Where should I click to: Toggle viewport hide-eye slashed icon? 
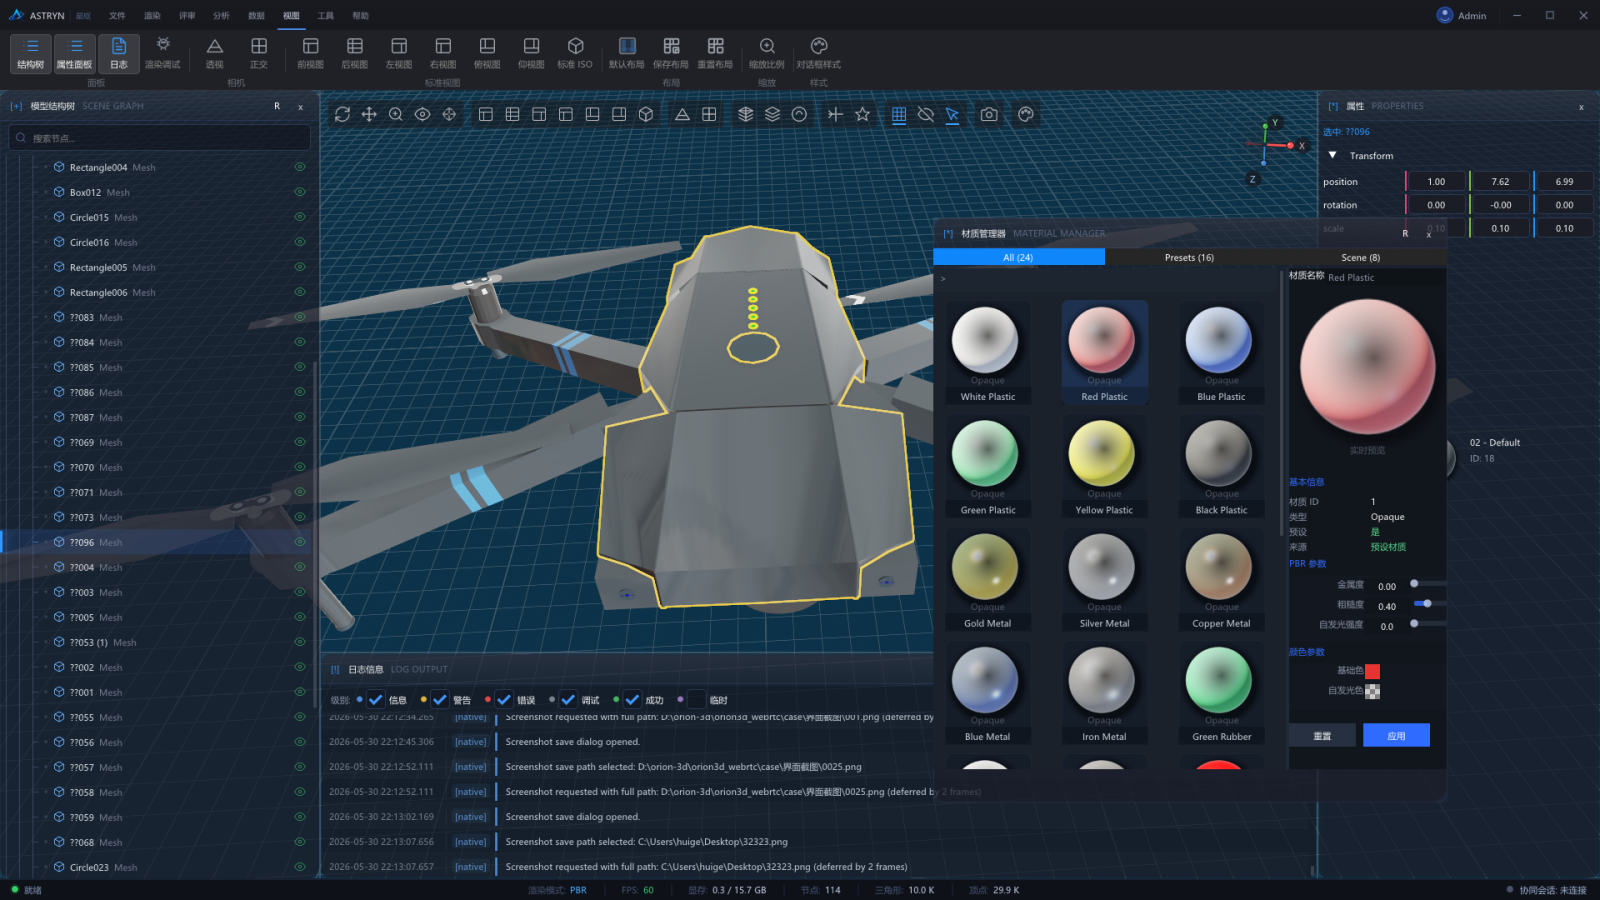pos(926,115)
